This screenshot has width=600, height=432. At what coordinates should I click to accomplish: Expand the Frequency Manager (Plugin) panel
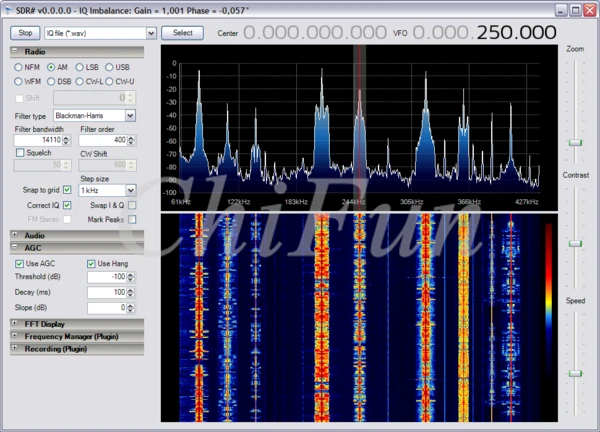click(x=15, y=336)
